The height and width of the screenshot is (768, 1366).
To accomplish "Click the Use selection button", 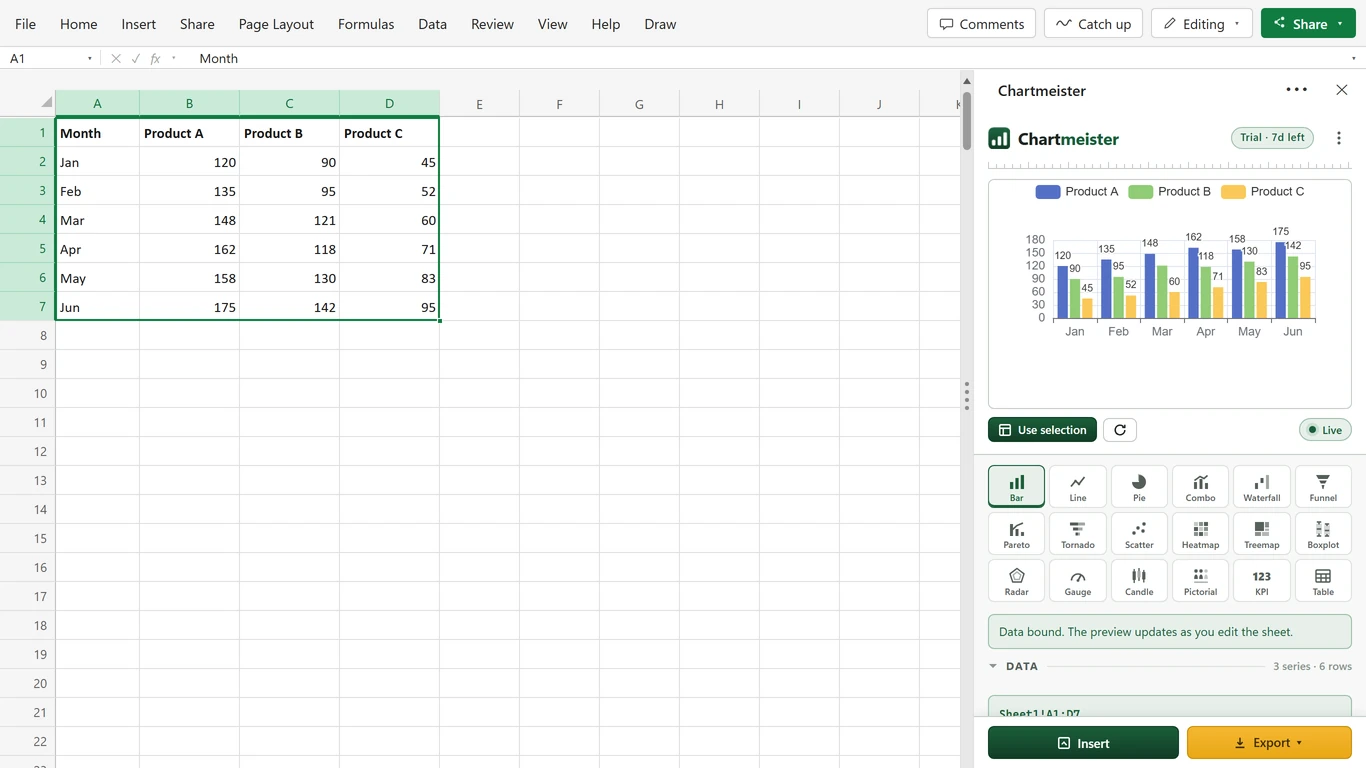I will [1042, 430].
